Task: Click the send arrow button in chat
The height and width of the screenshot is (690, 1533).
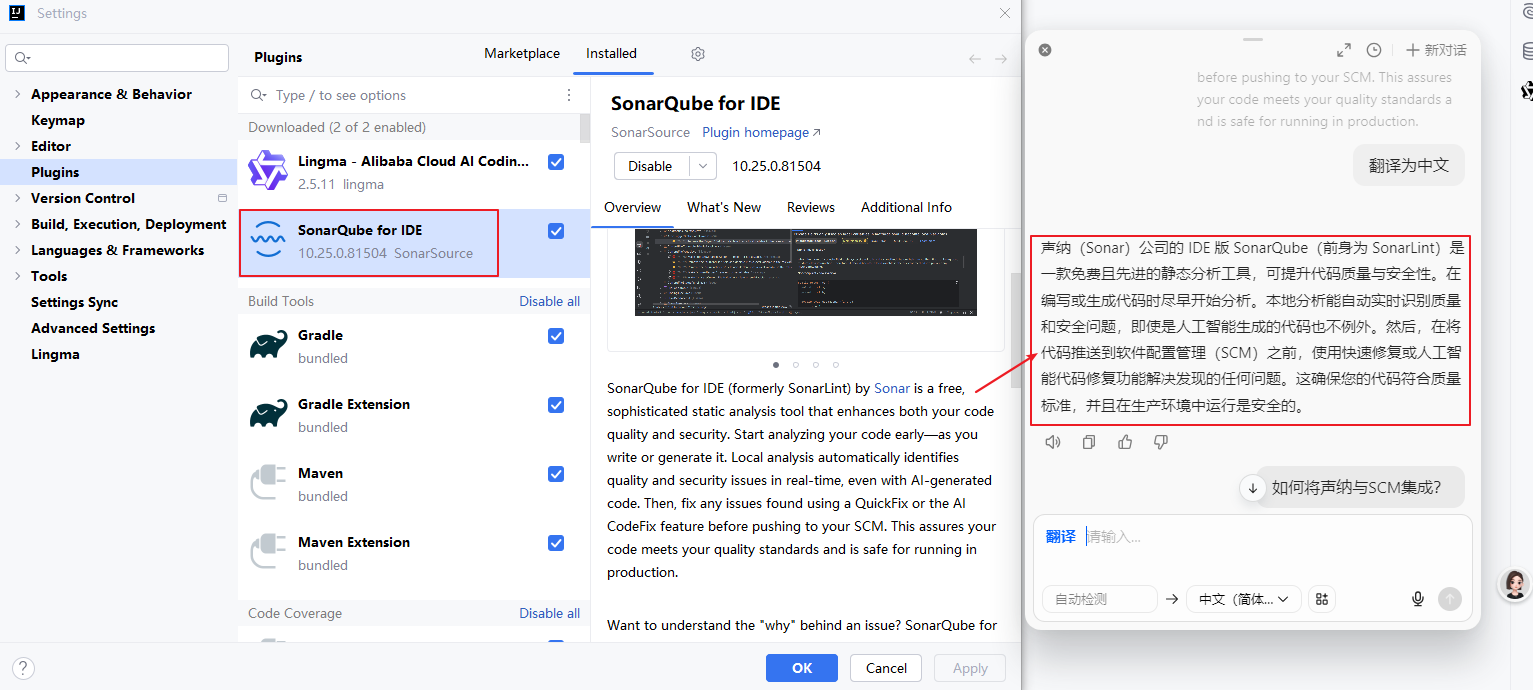Action: 1450,599
